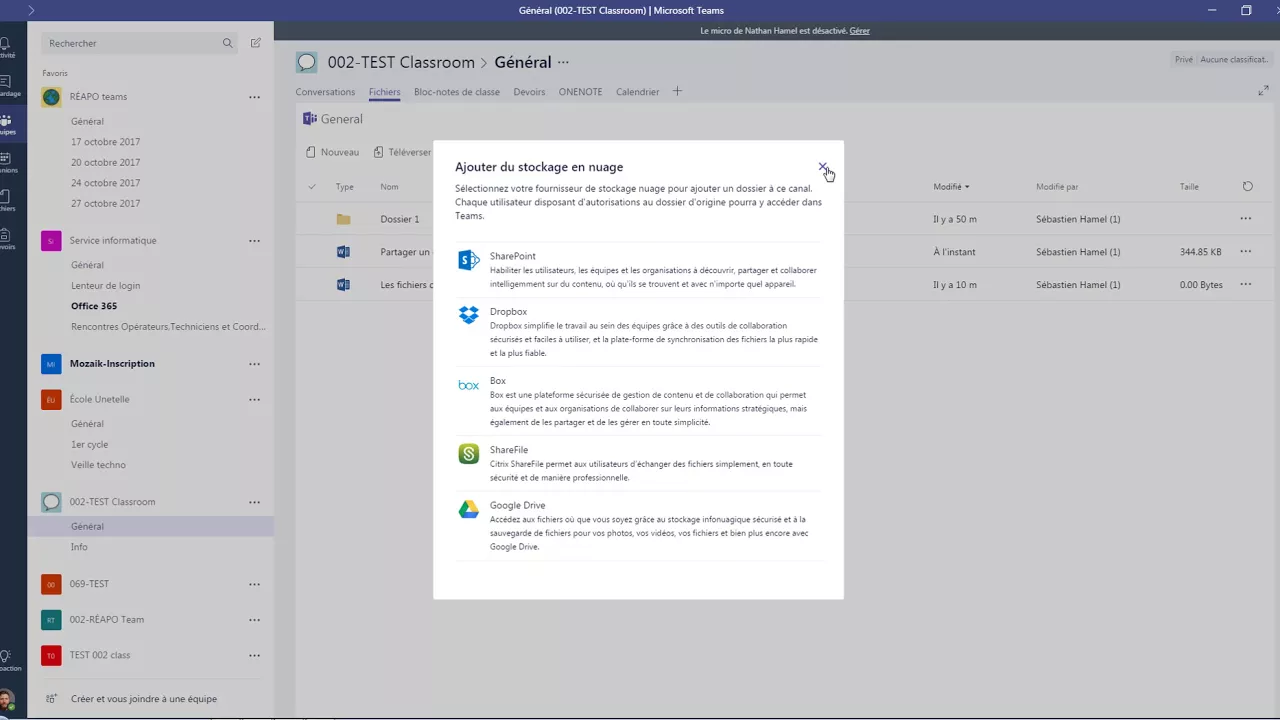Sort by the Nom column header

point(389,187)
